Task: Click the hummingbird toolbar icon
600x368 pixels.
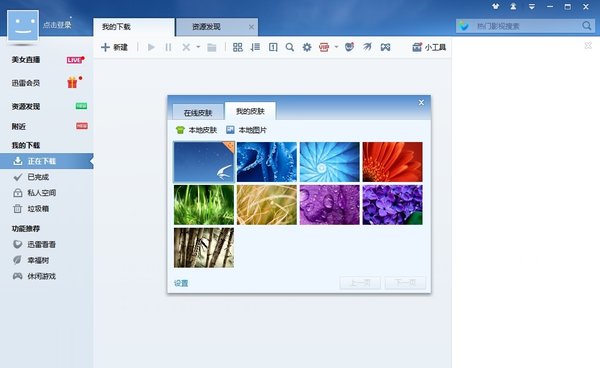Action: point(367,47)
